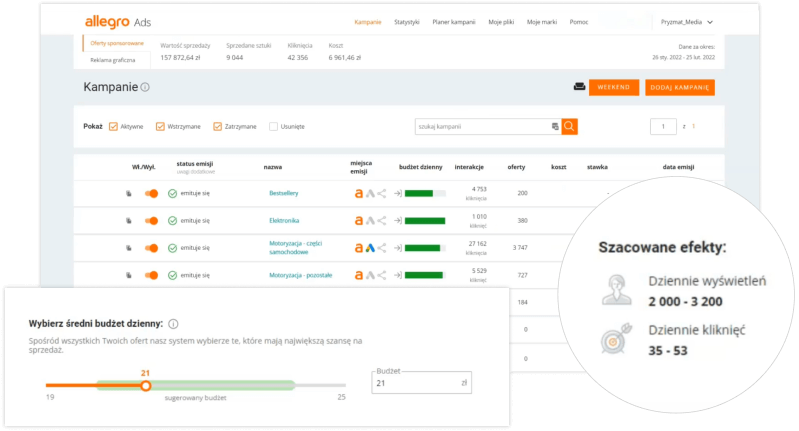The height and width of the screenshot is (431, 799).
Task: Toggle off the Elektronika campaign switch
Action: 151,221
